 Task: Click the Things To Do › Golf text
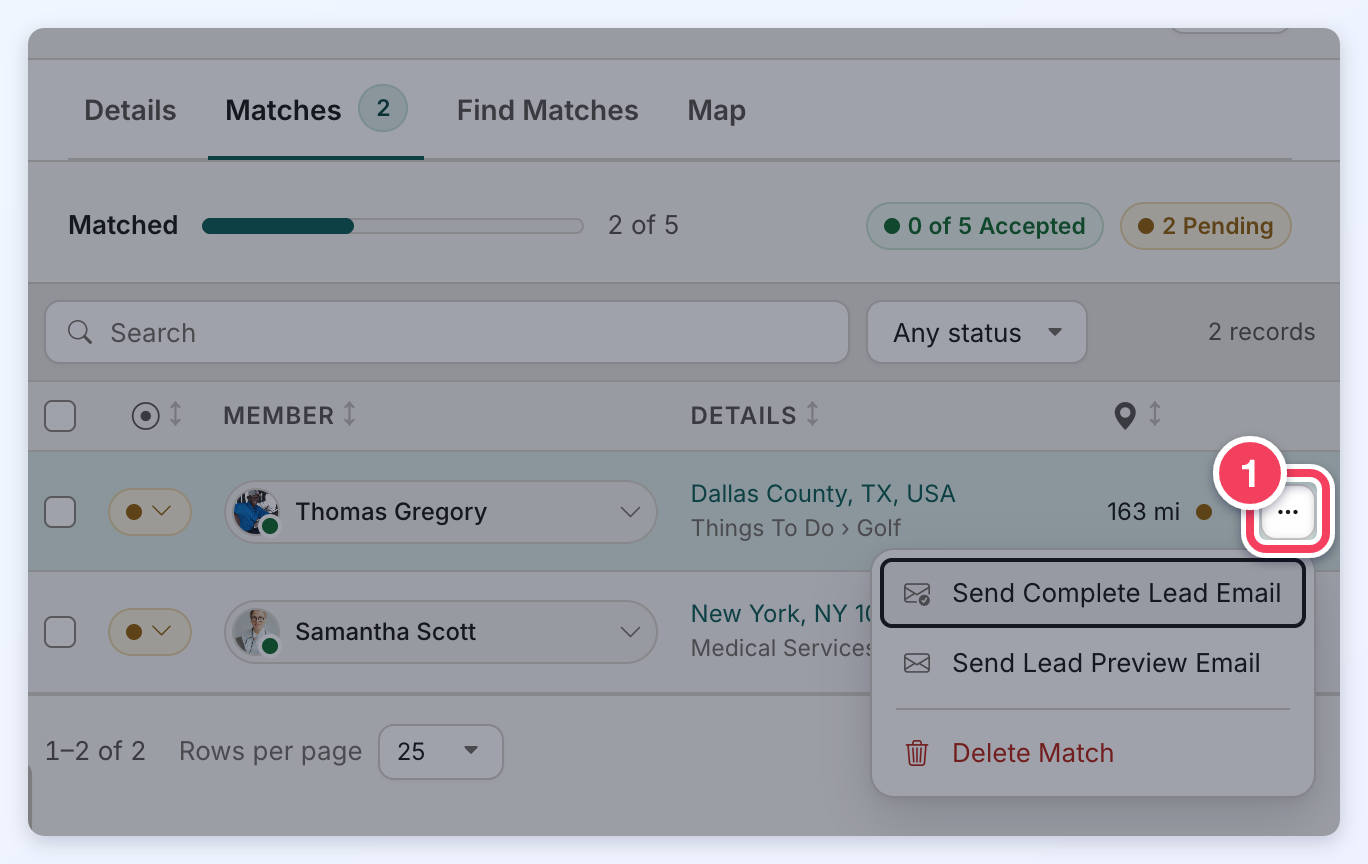pos(796,528)
